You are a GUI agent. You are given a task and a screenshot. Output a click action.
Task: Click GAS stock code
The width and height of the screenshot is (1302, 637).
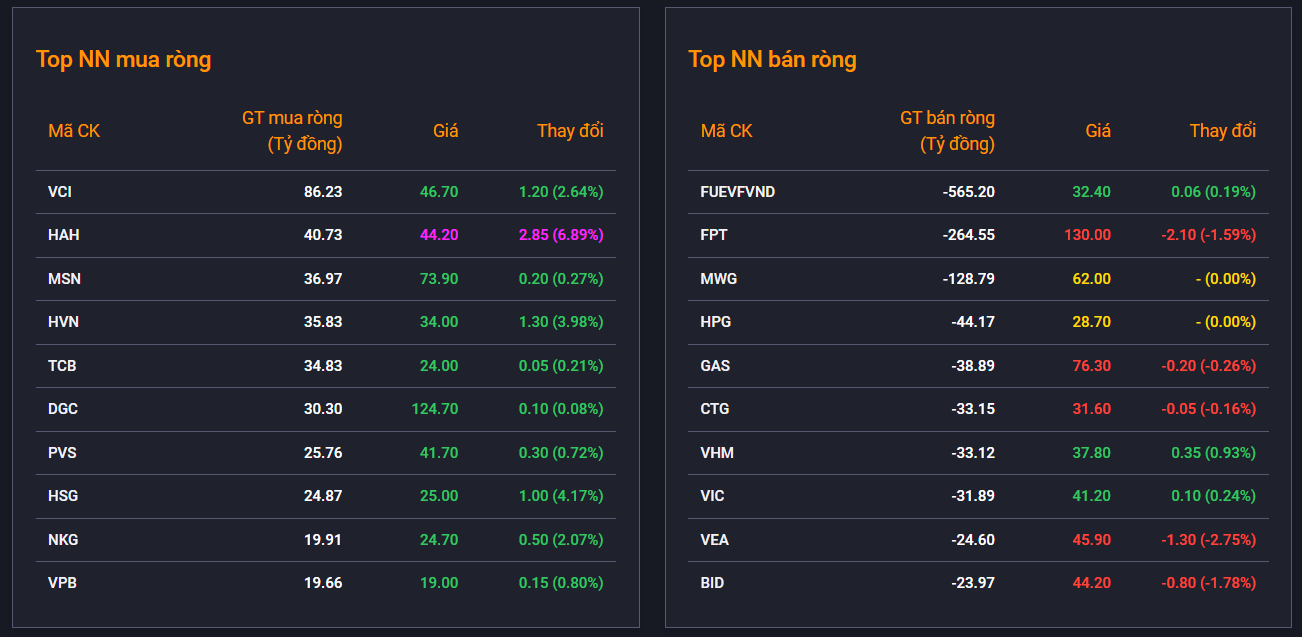coord(715,366)
